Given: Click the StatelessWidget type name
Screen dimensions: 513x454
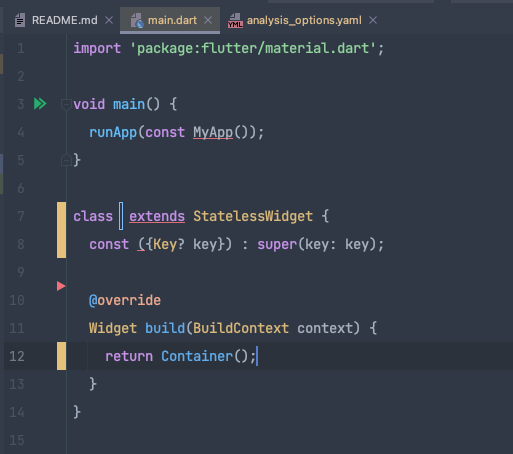Looking at the screenshot, I should pyautogui.click(x=253, y=216).
